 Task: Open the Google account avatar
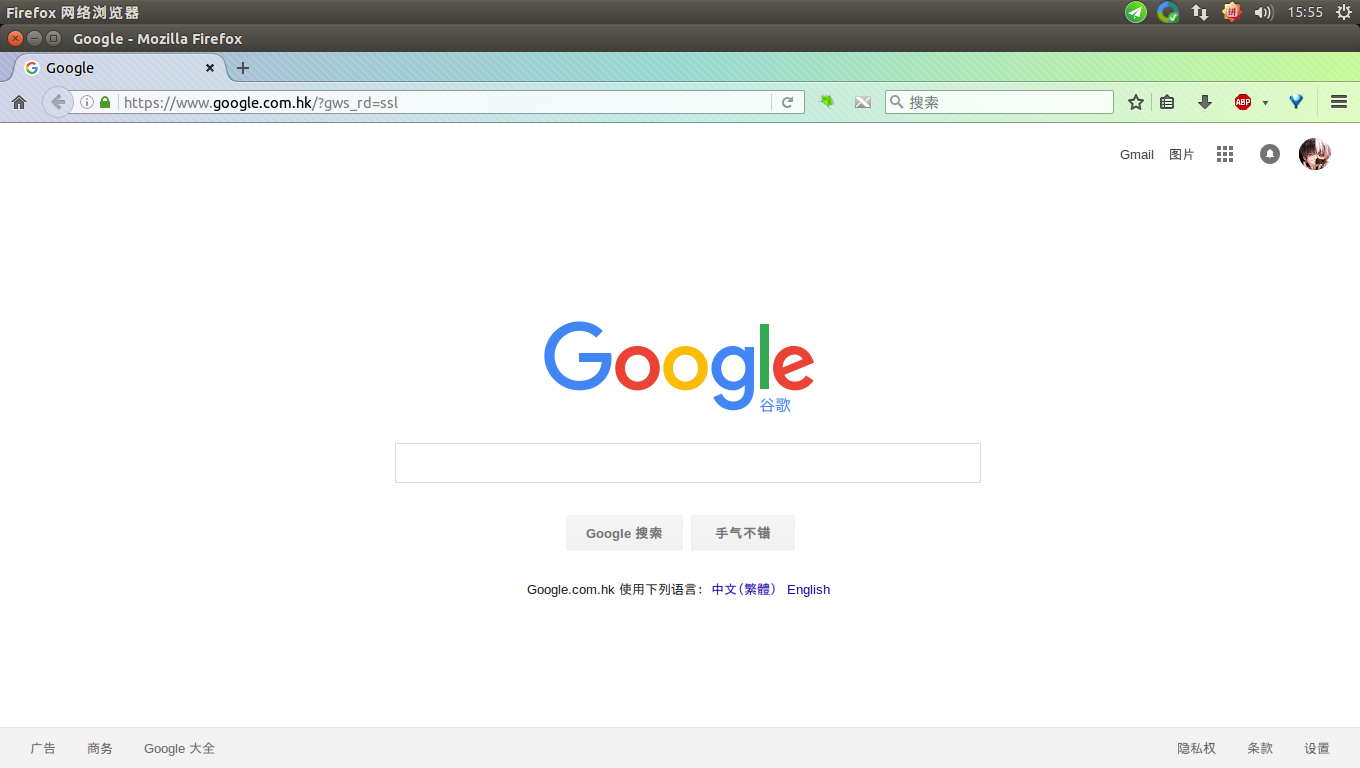(1315, 154)
